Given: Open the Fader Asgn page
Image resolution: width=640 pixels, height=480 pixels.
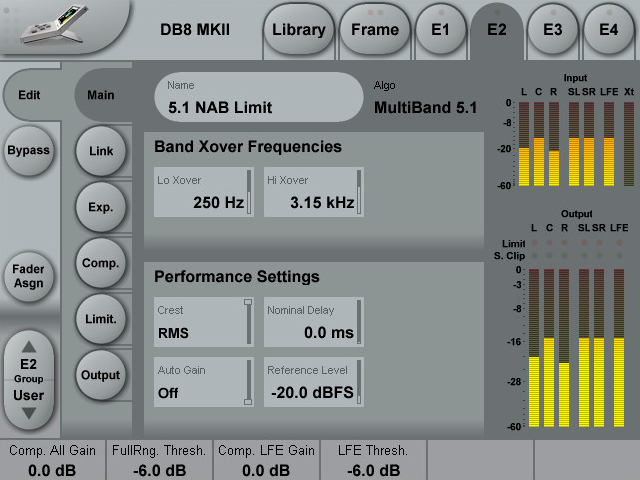Looking at the screenshot, I should [29, 276].
